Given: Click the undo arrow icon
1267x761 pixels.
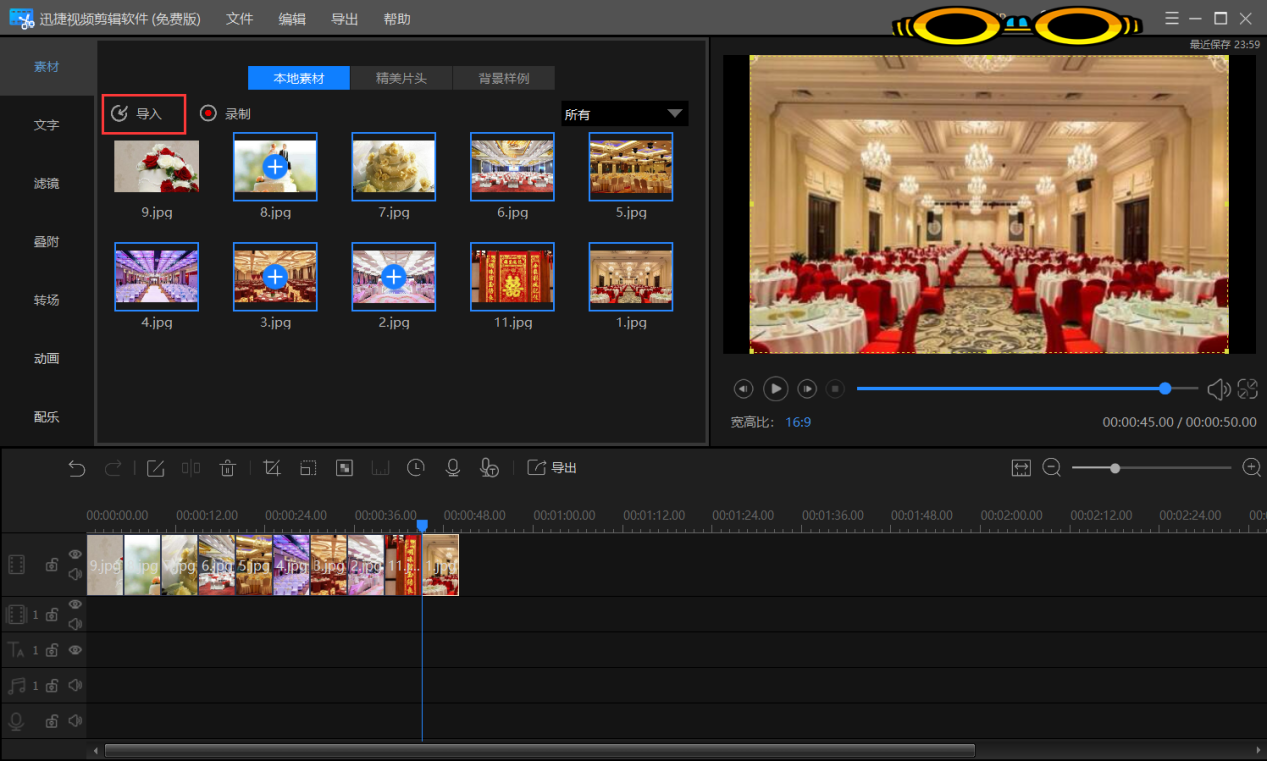Looking at the screenshot, I should click(77, 468).
